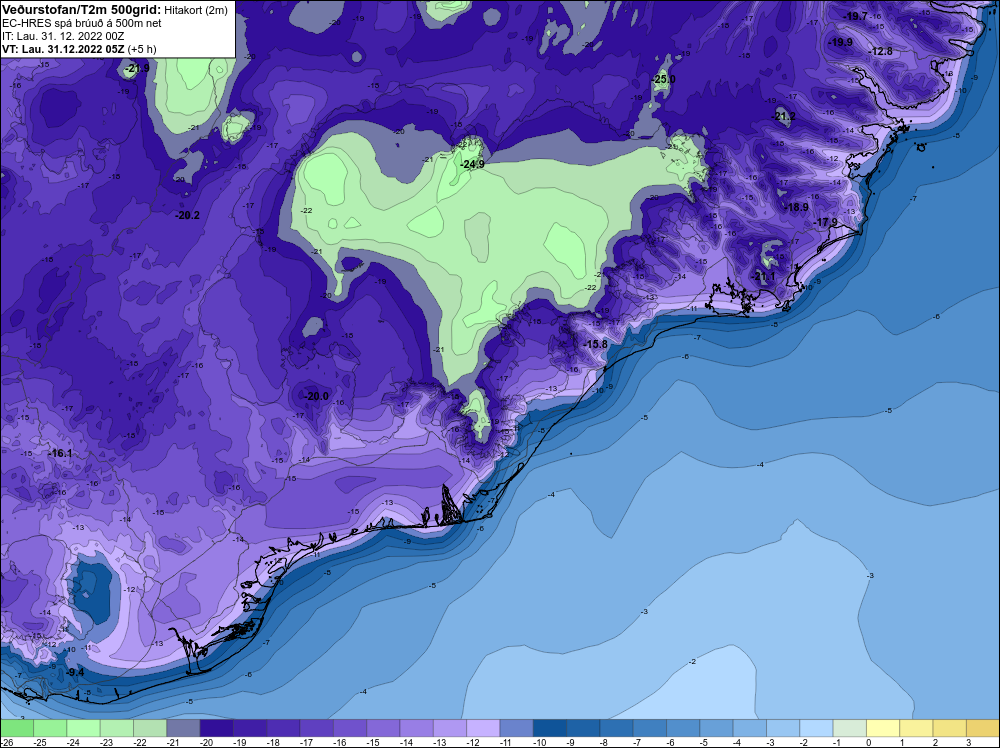Click the bold '-16.1' temperature reading
This screenshot has height=748, width=1000.
(61, 453)
